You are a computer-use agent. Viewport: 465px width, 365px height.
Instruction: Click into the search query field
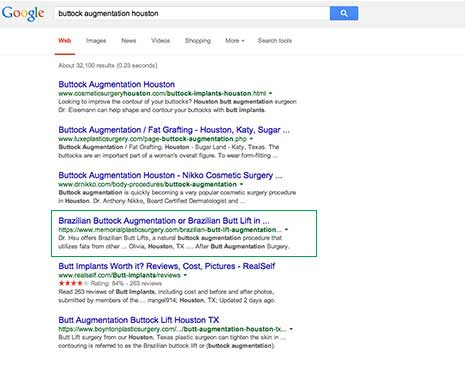point(192,13)
